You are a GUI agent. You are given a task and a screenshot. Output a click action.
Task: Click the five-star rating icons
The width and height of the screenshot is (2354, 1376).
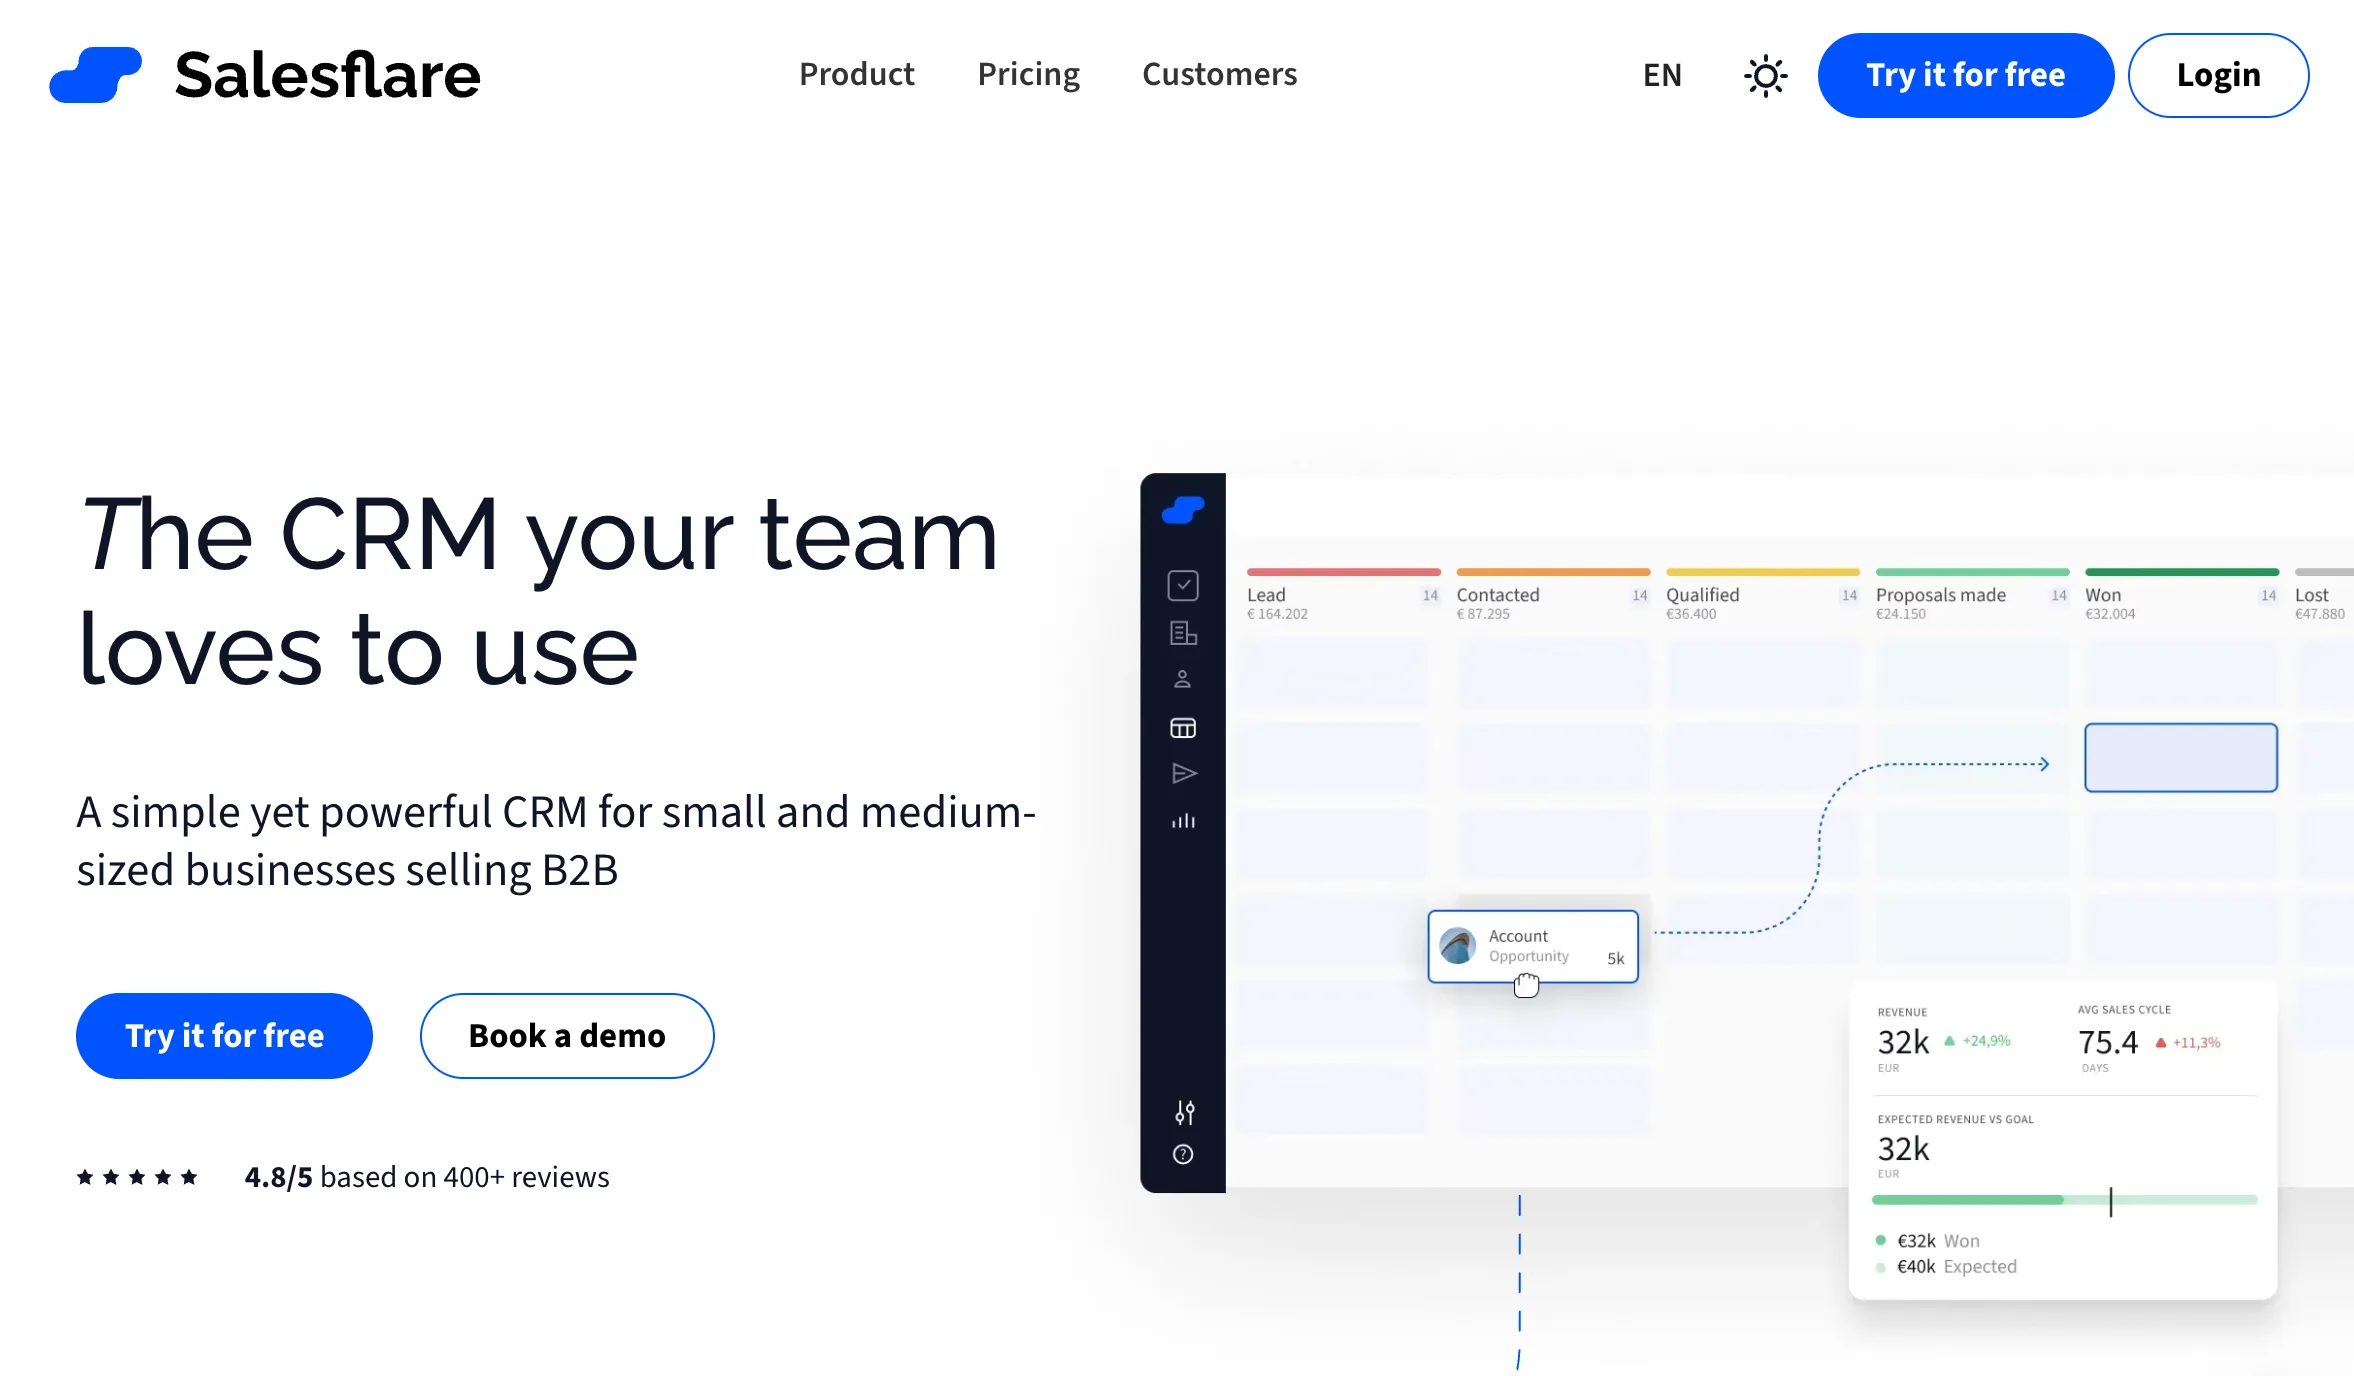137,1177
